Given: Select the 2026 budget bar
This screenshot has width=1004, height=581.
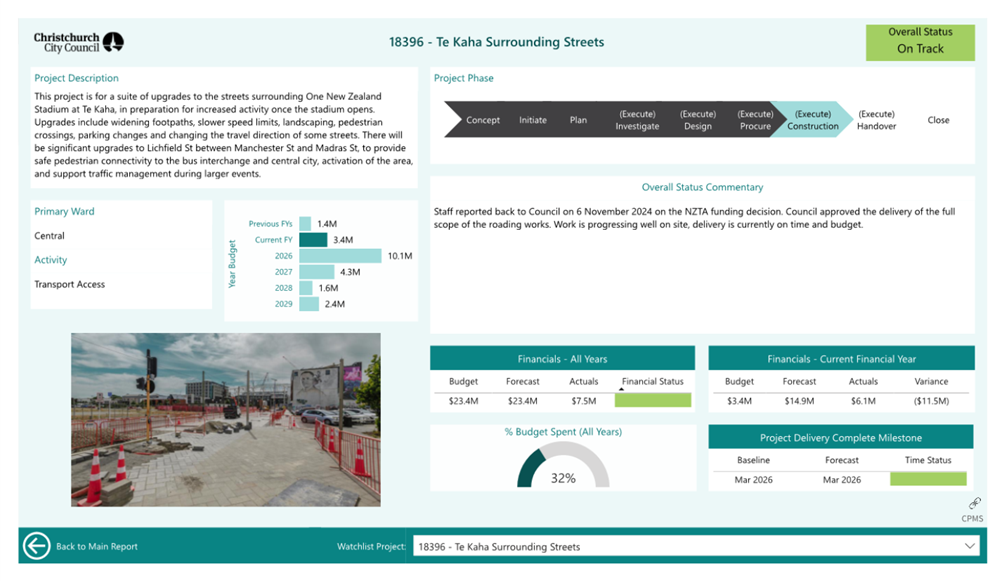Looking at the screenshot, I should (x=340, y=256).
